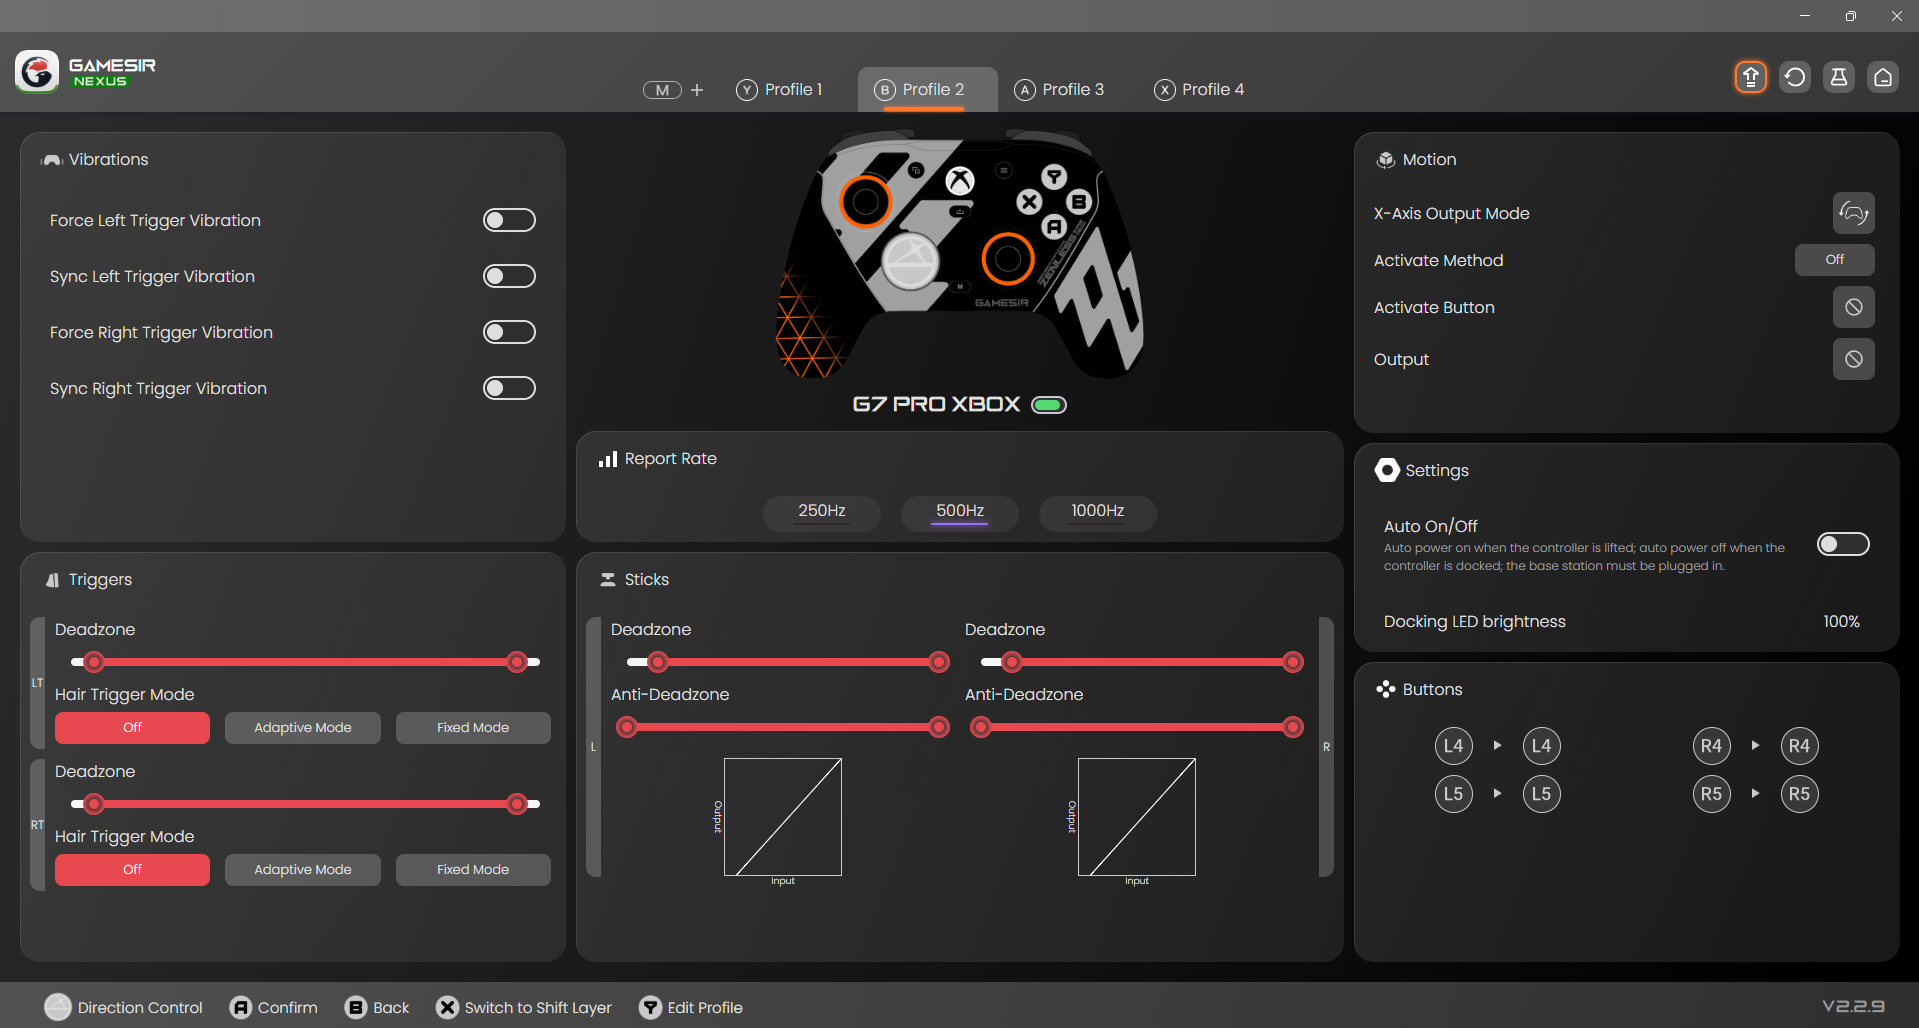The height and width of the screenshot is (1028, 1919).
Task: Click LT Deadzone slider left handle
Action: [94, 662]
